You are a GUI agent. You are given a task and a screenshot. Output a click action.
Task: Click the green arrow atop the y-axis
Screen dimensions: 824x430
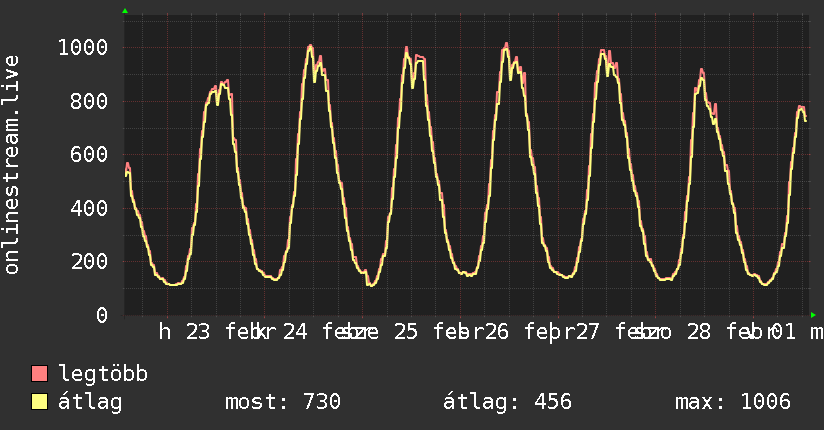(125, 11)
